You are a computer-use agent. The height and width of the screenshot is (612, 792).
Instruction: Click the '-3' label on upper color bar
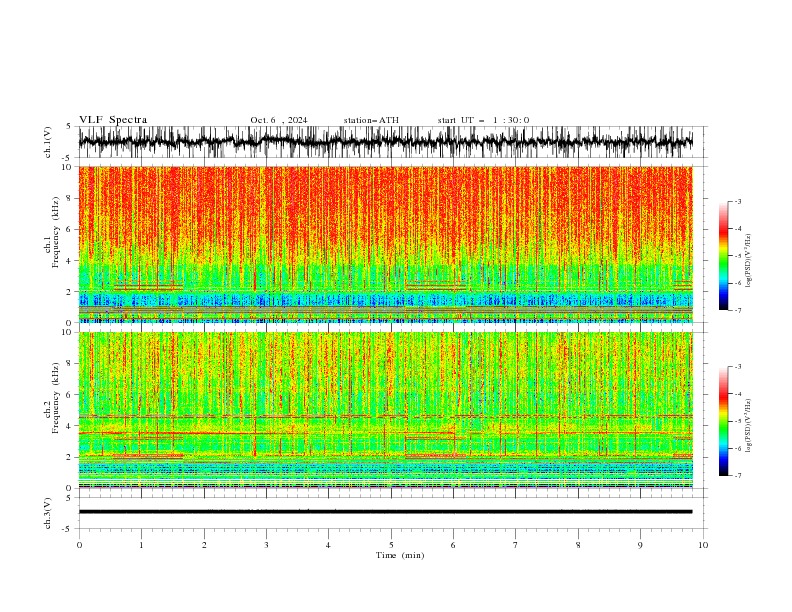(x=737, y=201)
